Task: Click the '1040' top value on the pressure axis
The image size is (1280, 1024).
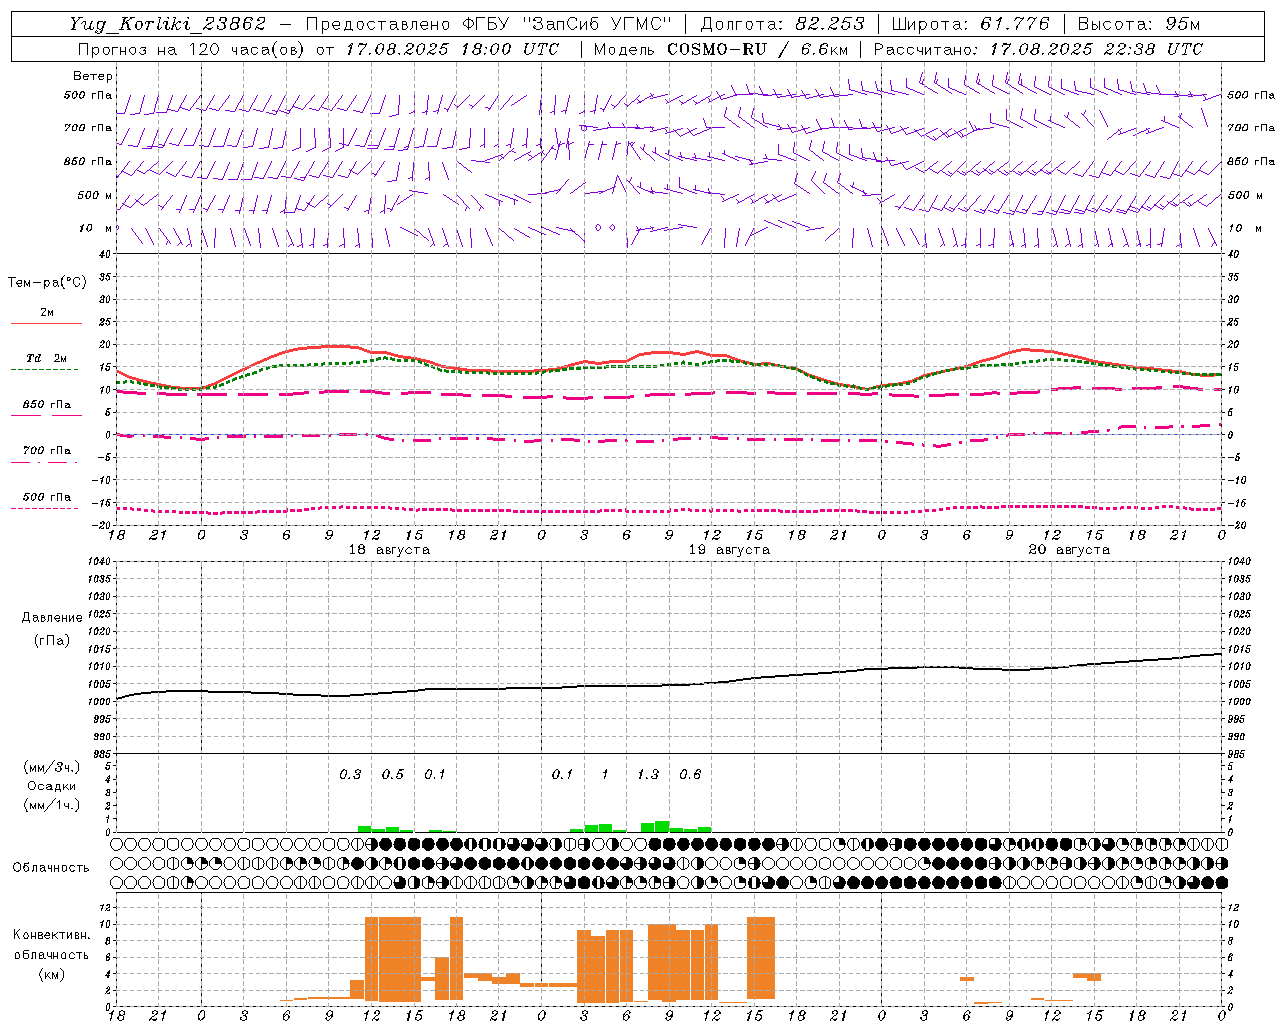Action: point(98,561)
